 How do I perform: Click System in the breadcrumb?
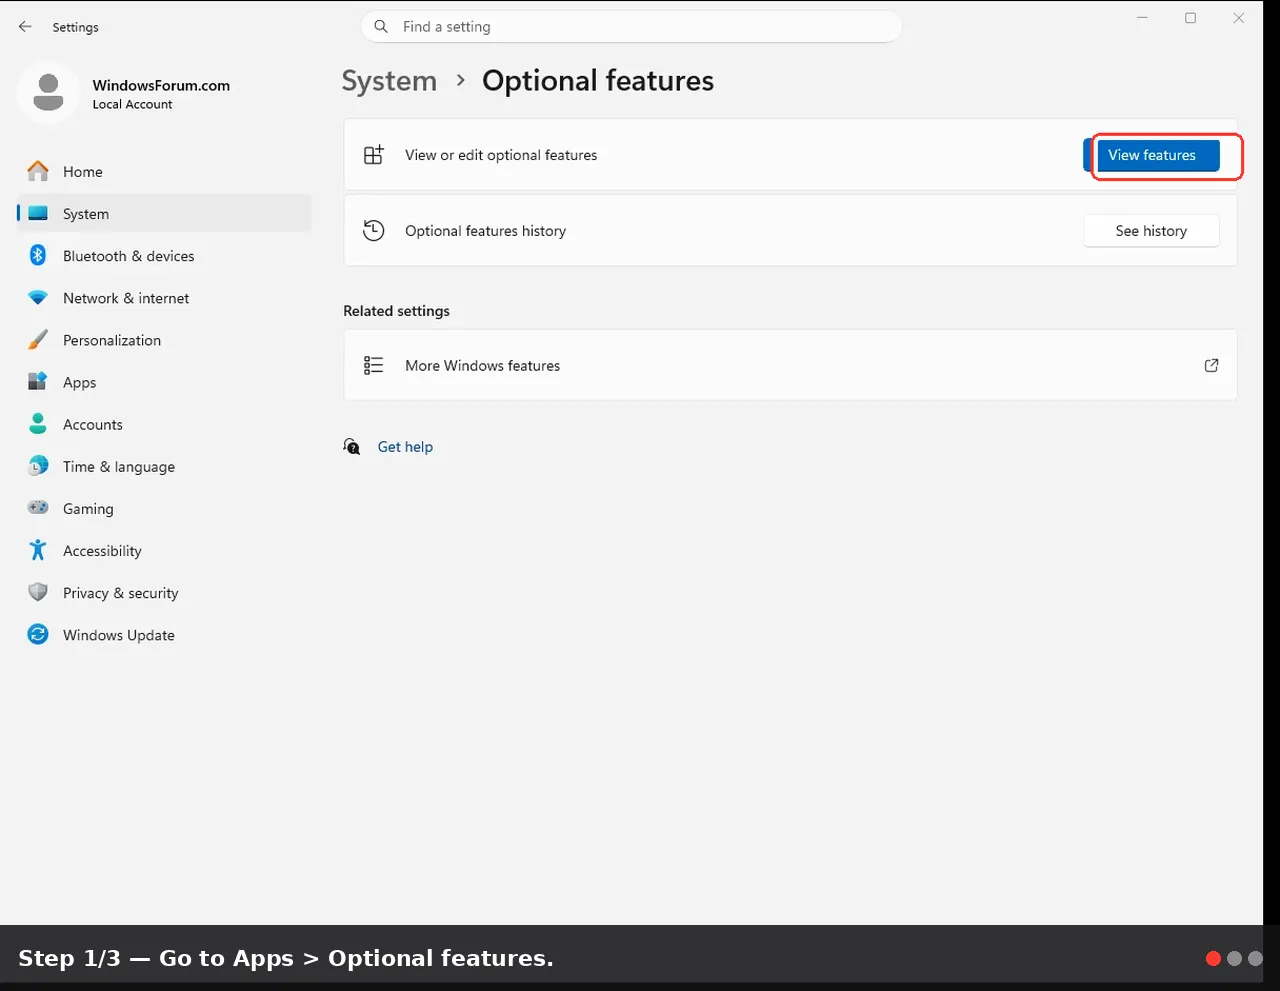389,81
